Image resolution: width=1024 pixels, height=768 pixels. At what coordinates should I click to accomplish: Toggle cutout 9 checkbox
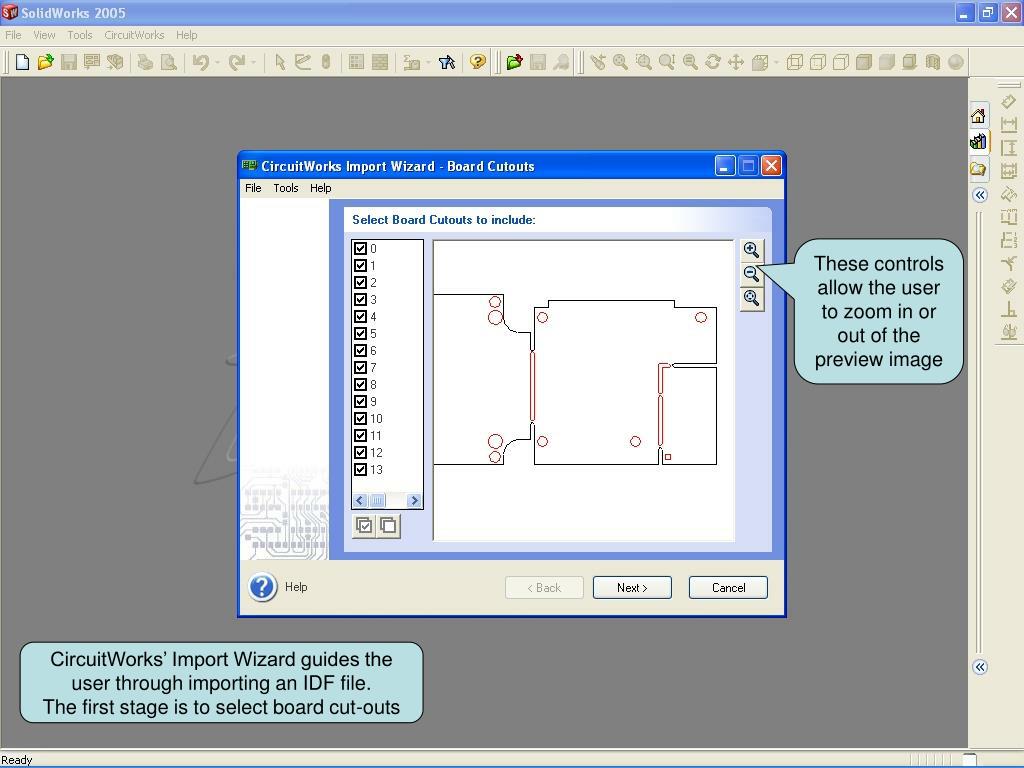pos(360,402)
